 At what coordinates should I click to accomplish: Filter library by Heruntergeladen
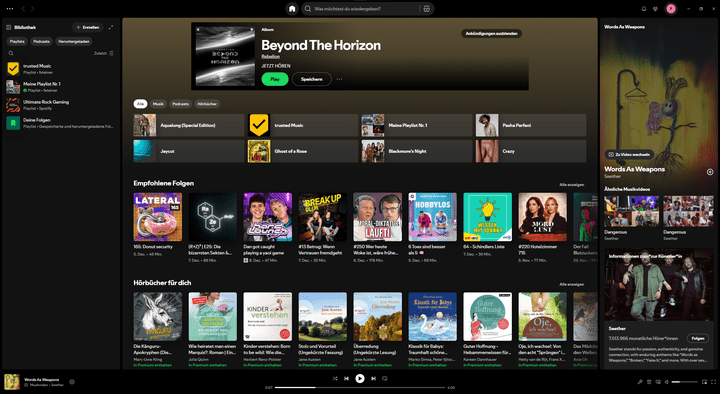(x=74, y=41)
